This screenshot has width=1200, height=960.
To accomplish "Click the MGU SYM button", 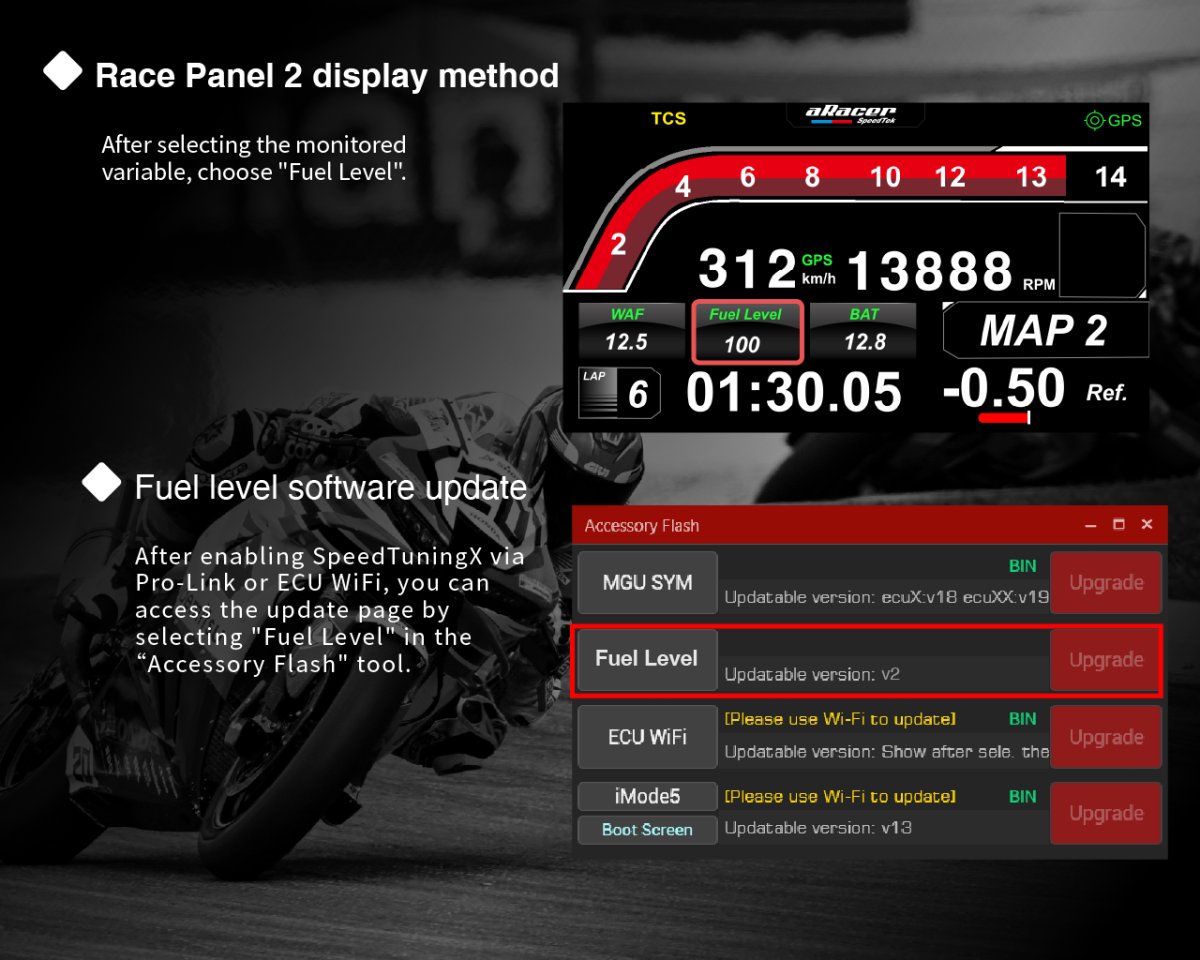I will tap(647, 582).
